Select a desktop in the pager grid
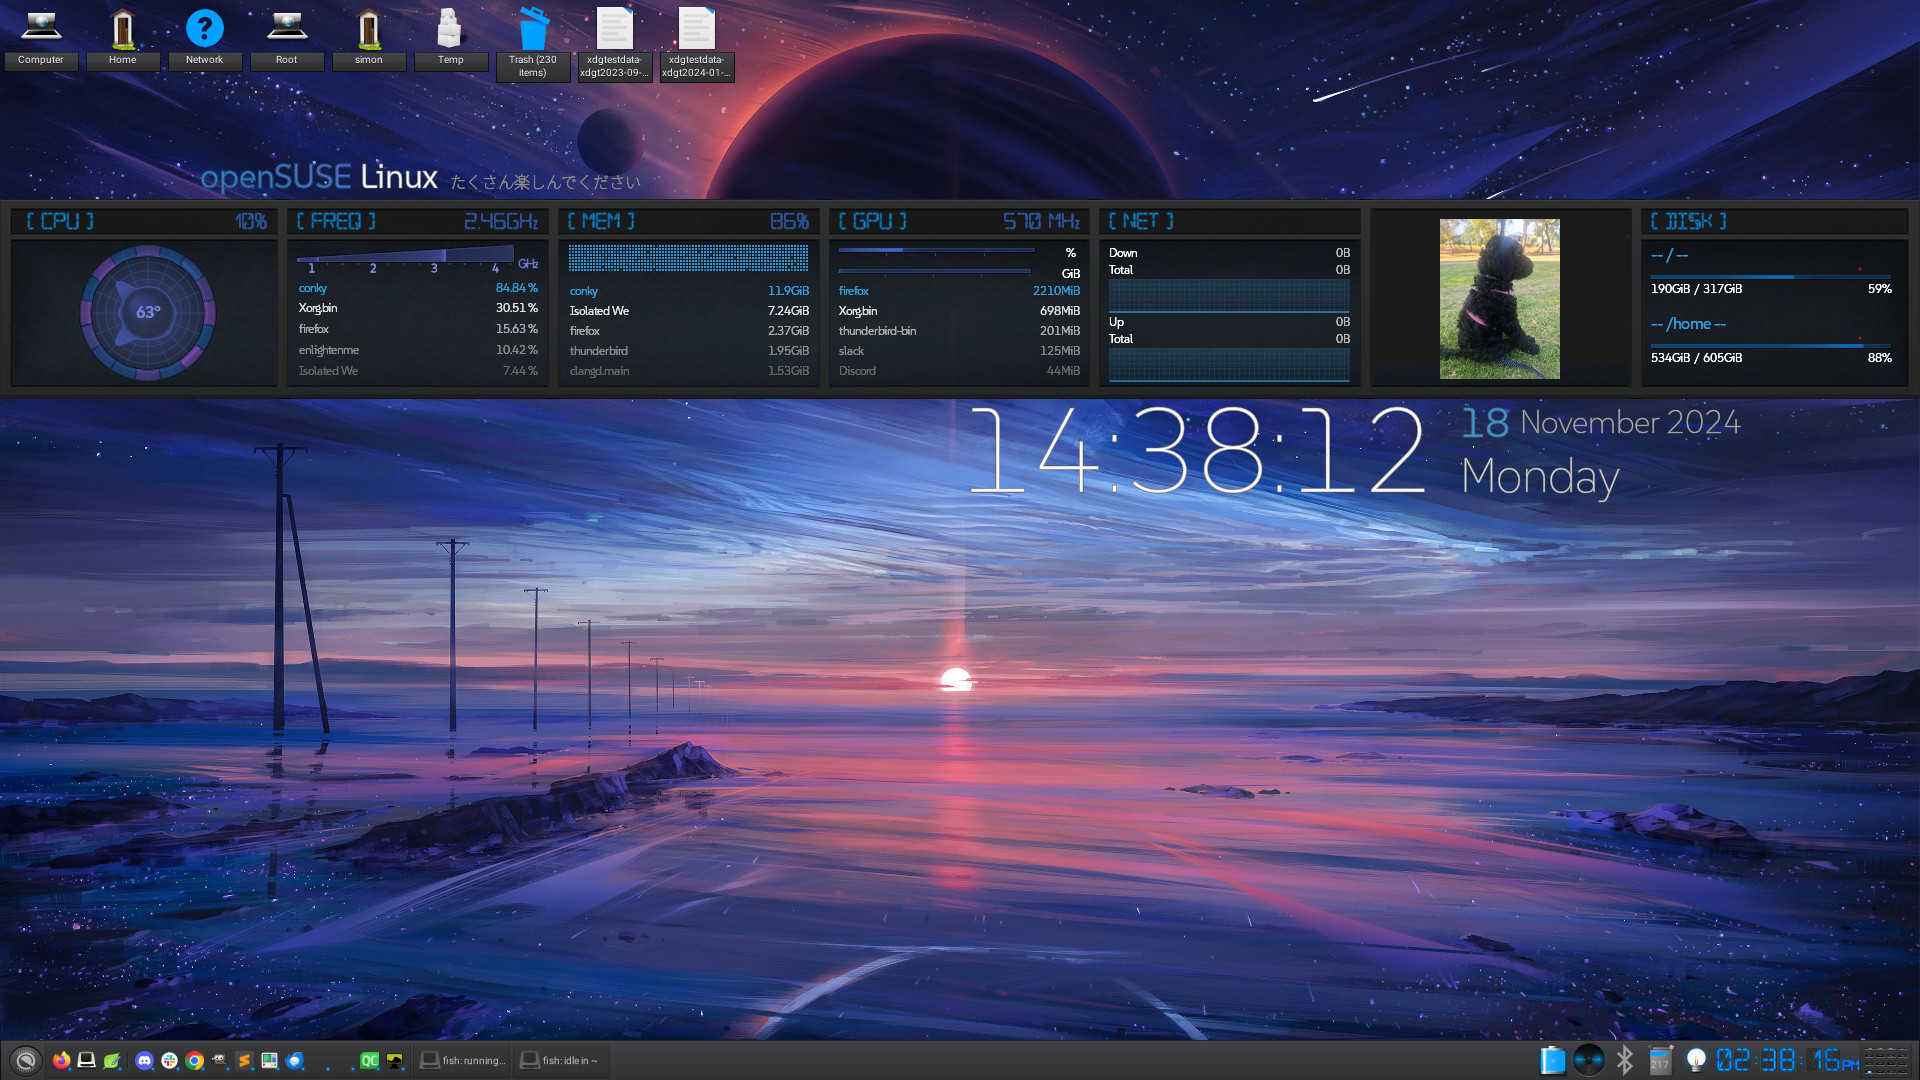Screen dimensions: 1920x1080 click(1886, 1060)
